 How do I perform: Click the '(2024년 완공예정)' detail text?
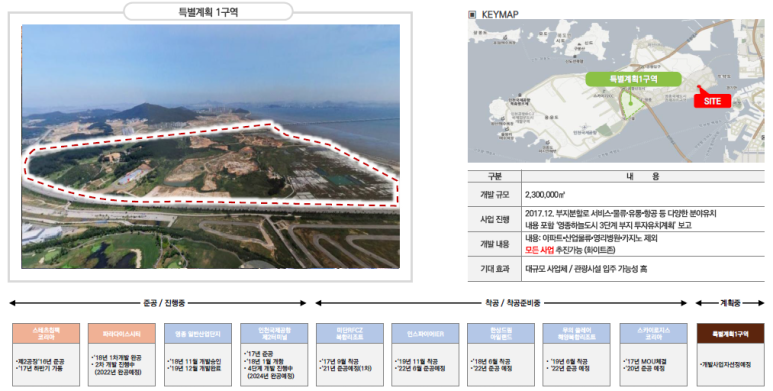tap(271, 376)
